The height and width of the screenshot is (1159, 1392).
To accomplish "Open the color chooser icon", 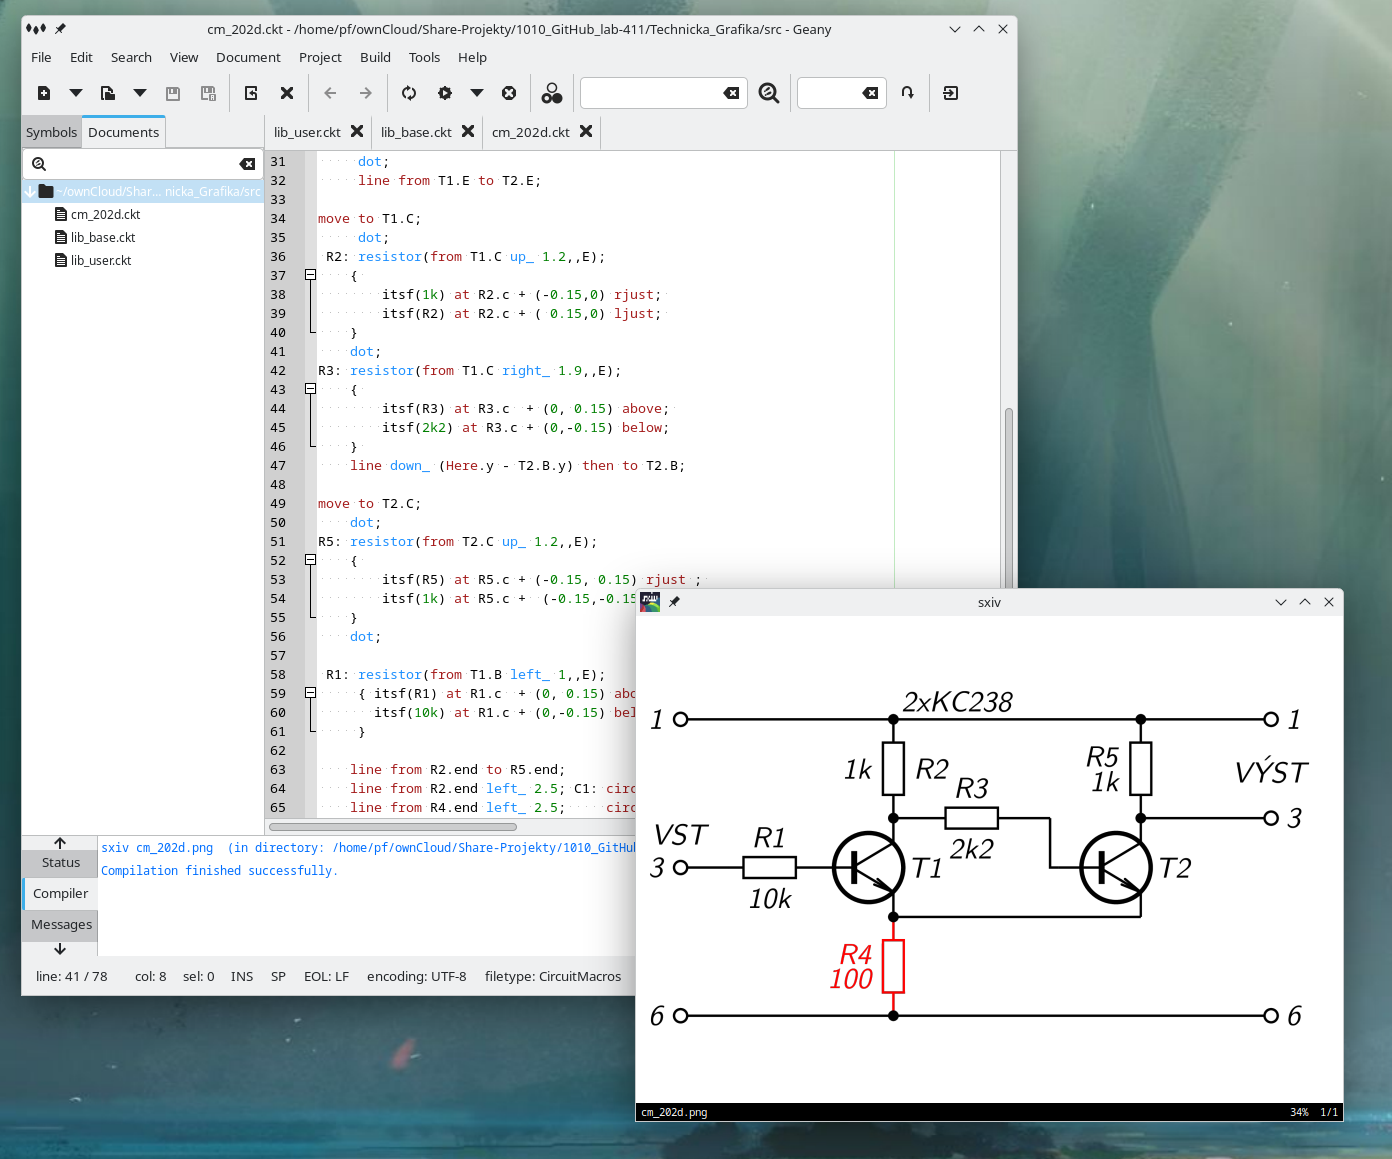I will coord(552,93).
